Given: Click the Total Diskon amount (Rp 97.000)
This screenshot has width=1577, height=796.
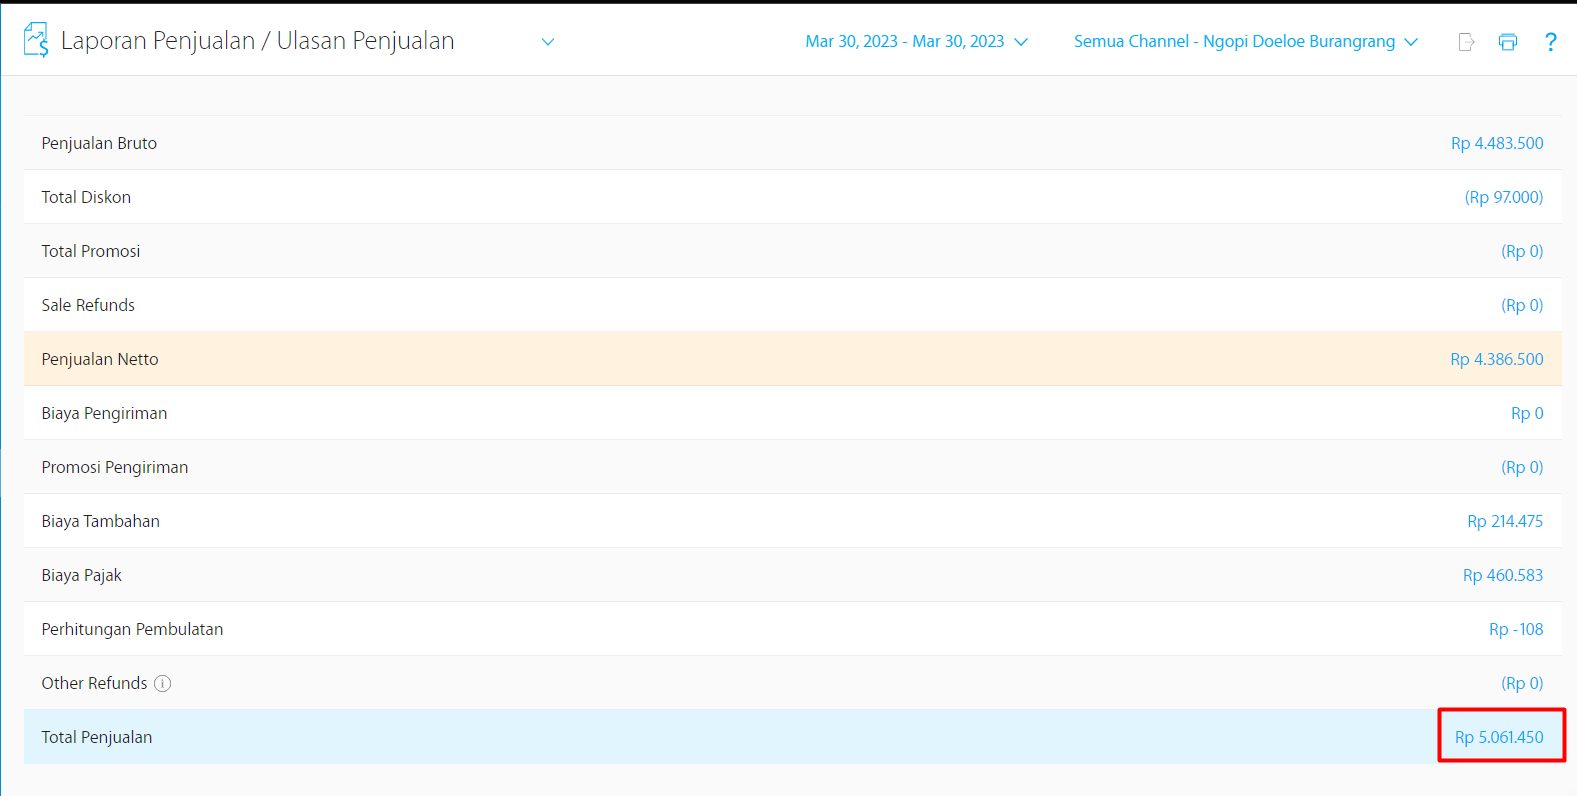Looking at the screenshot, I should pyautogui.click(x=1503, y=197).
